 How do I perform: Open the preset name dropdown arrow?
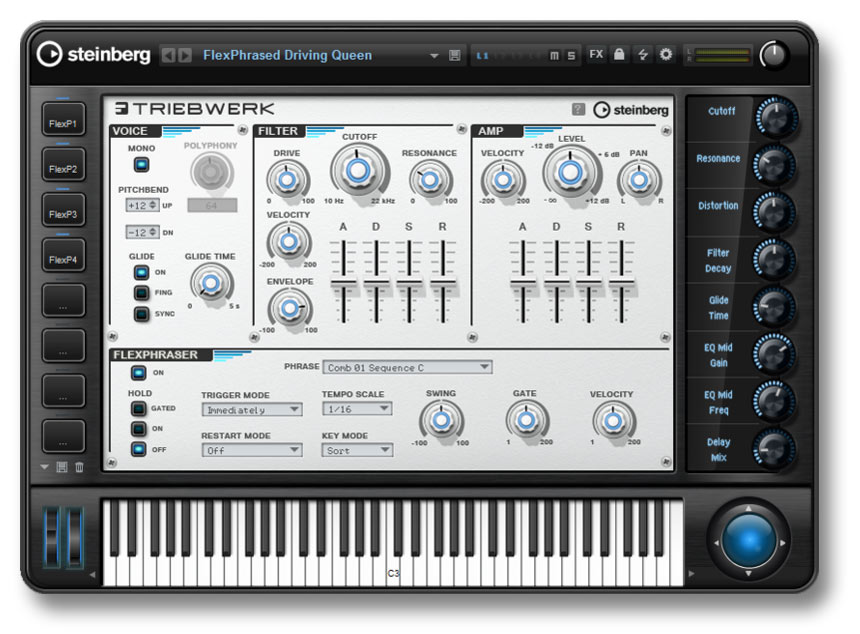click(x=434, y=55)
